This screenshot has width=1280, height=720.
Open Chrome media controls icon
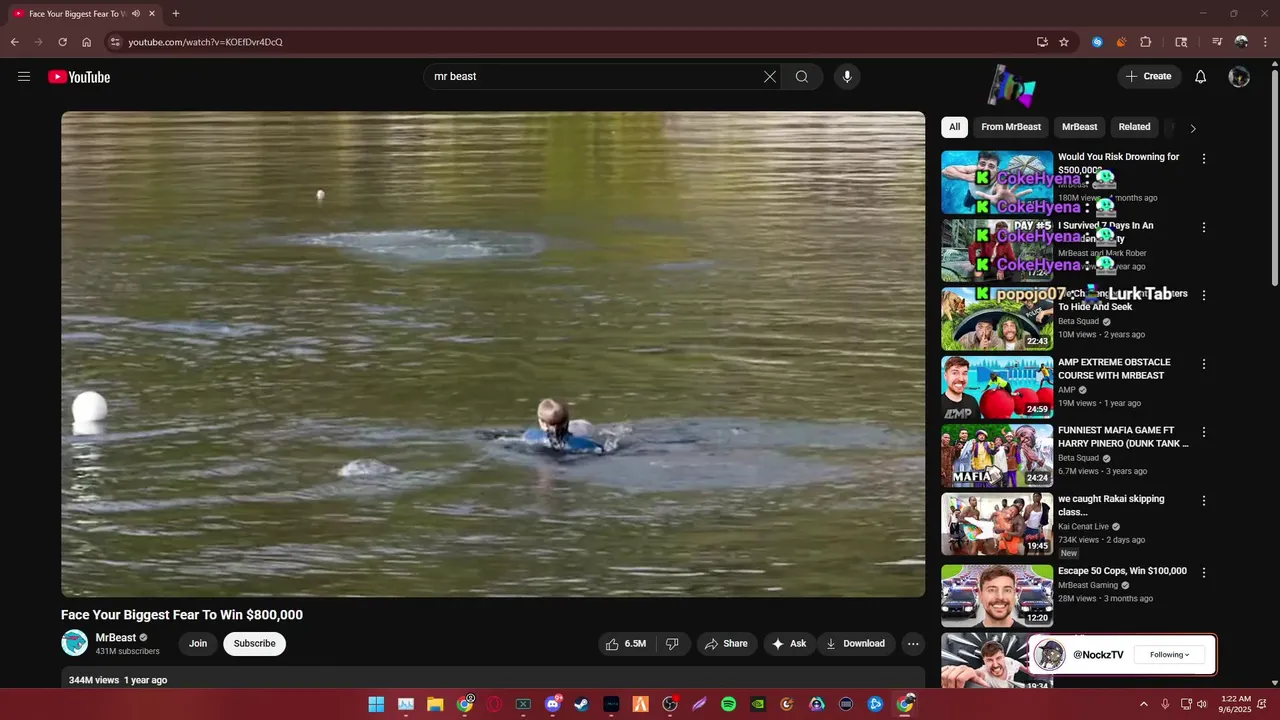tap(1217, 42)
